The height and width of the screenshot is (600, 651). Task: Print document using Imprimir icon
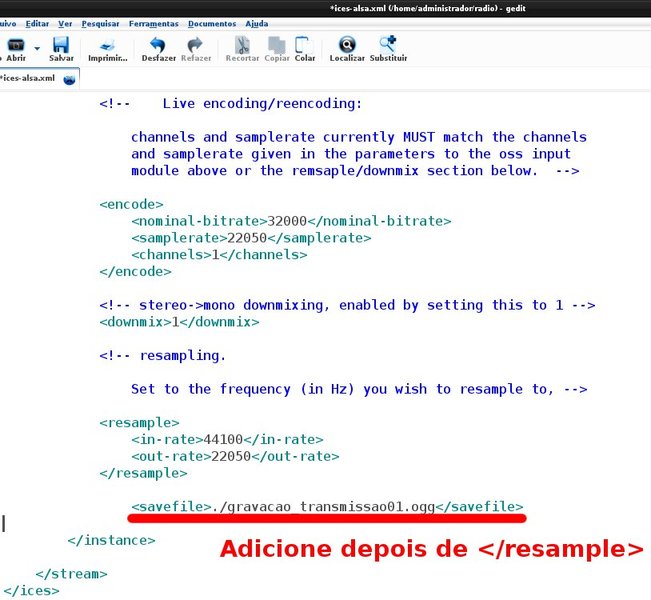[107, 46]
